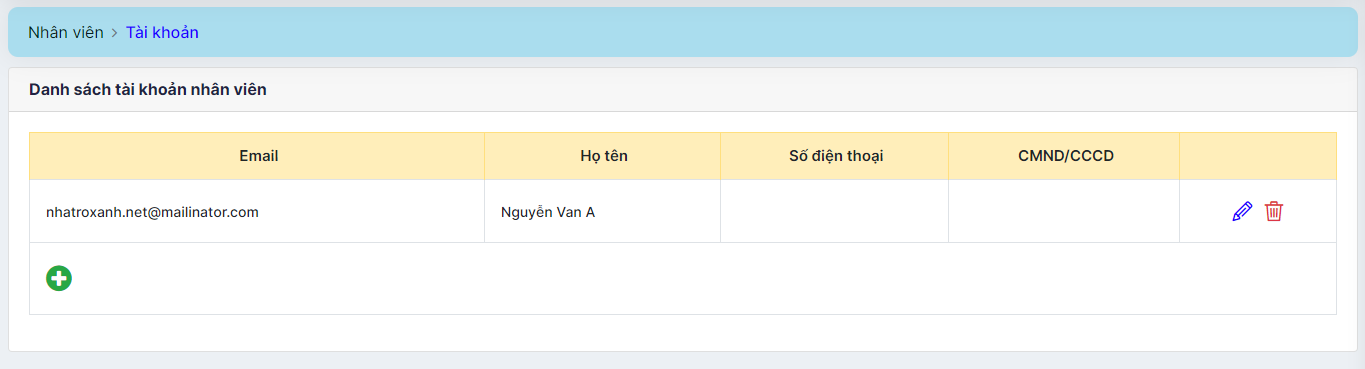Click the Email column header
The height and width of the screenshot is (369, 1365).
(x=258, y=156)
